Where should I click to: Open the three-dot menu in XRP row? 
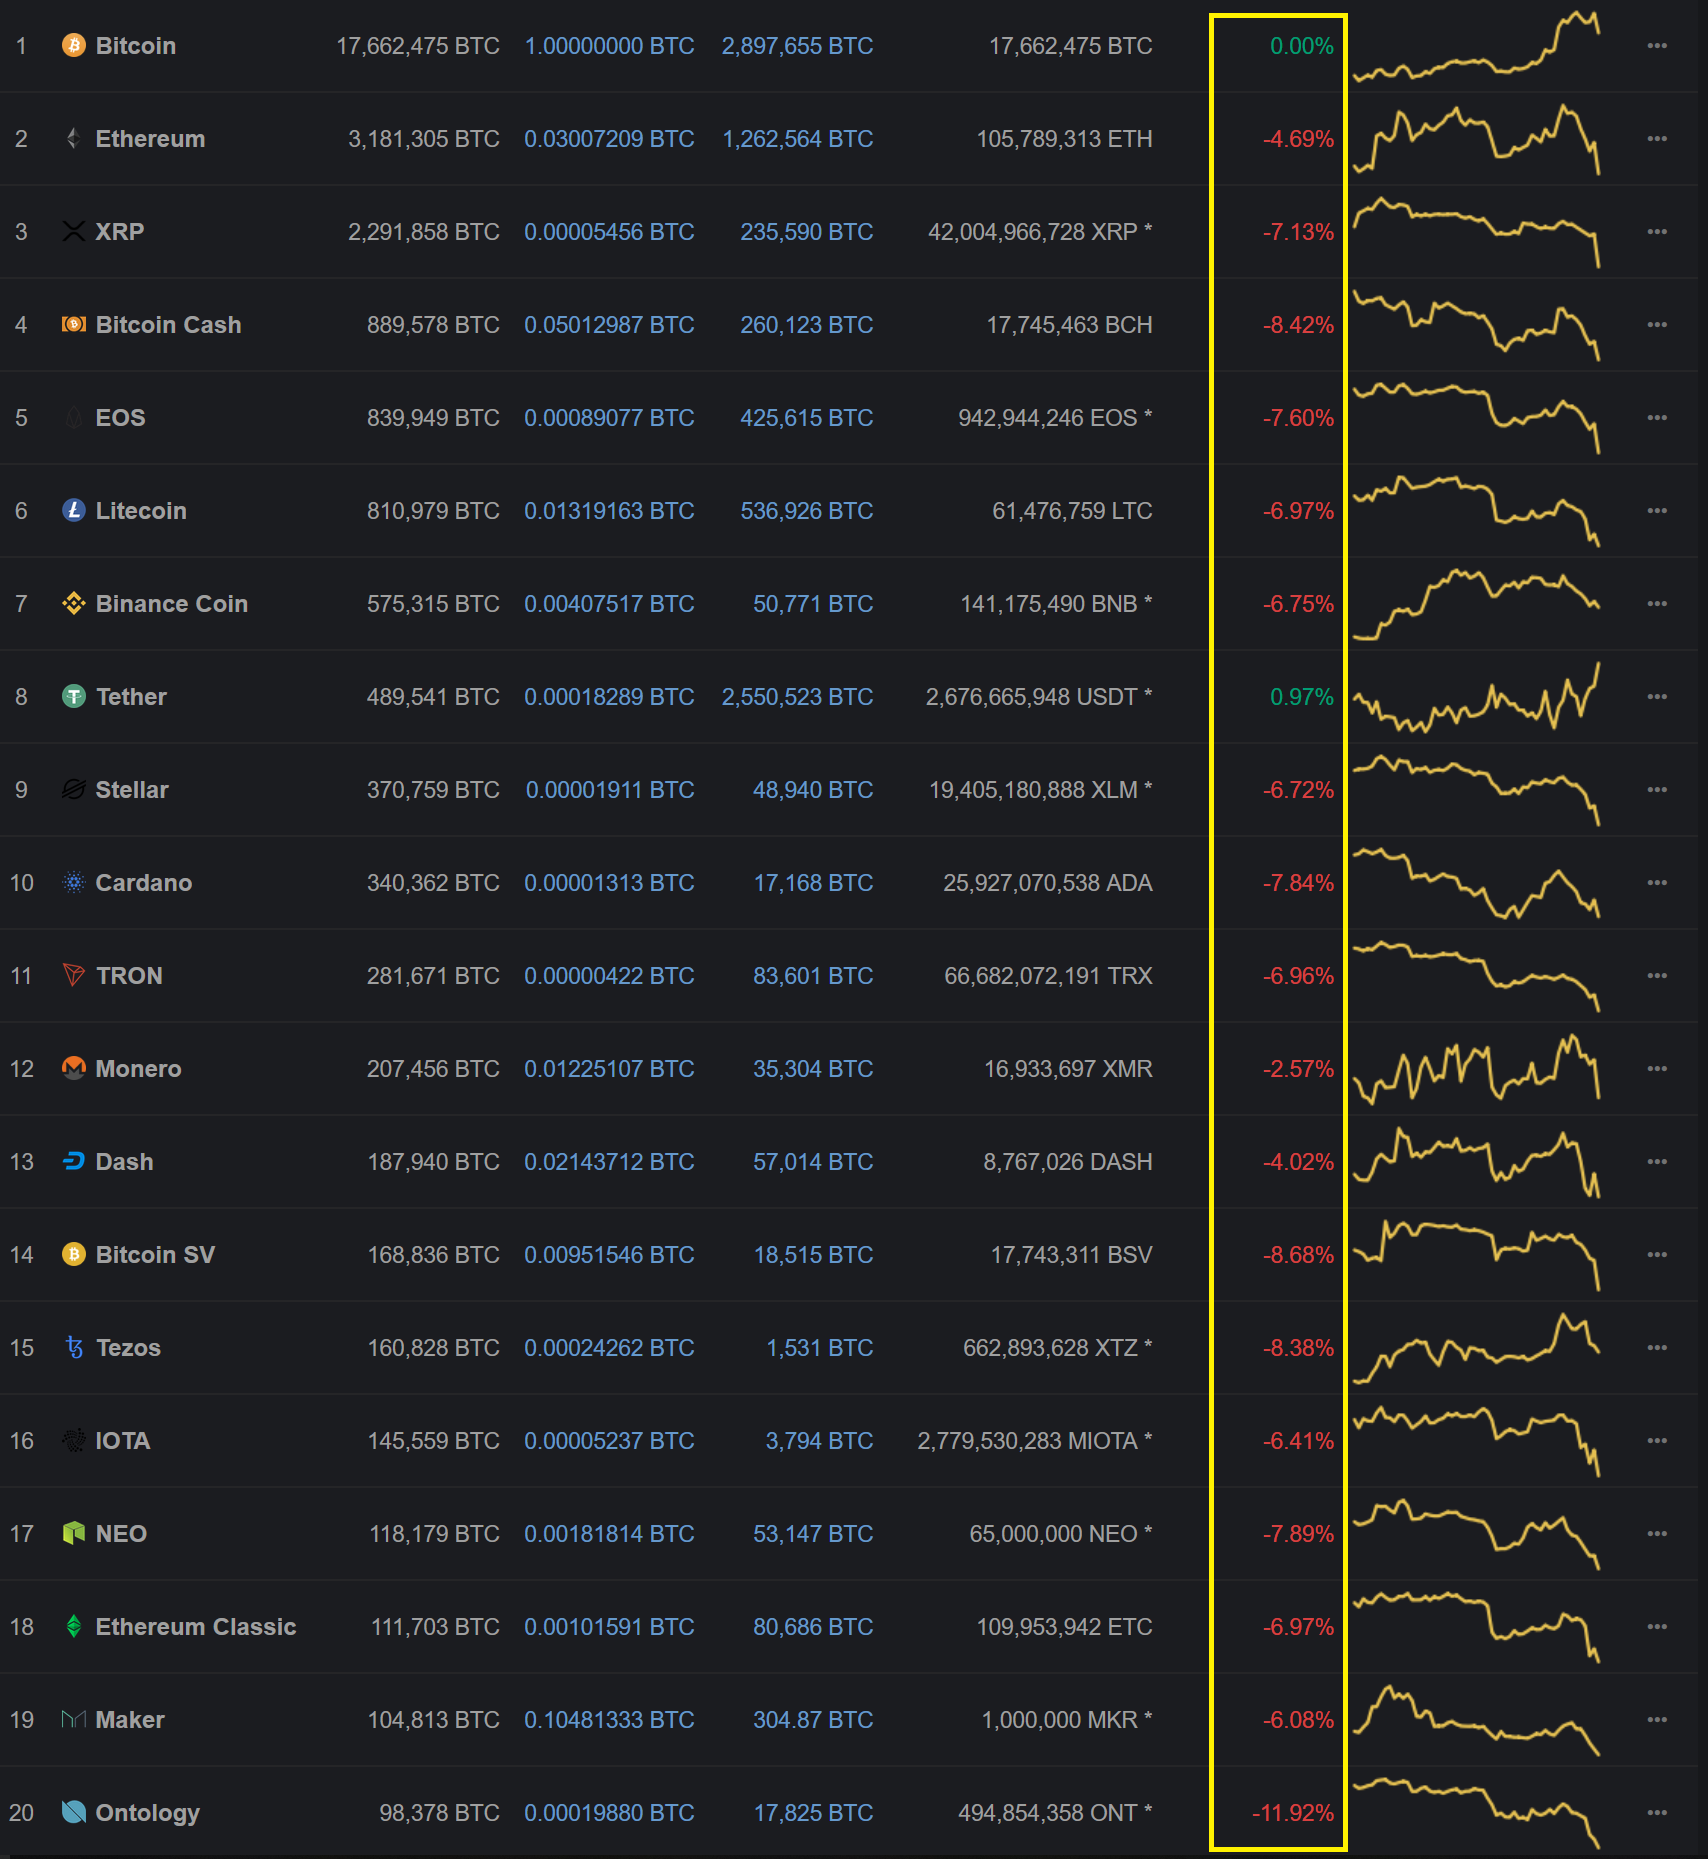tap(1657, 232)
